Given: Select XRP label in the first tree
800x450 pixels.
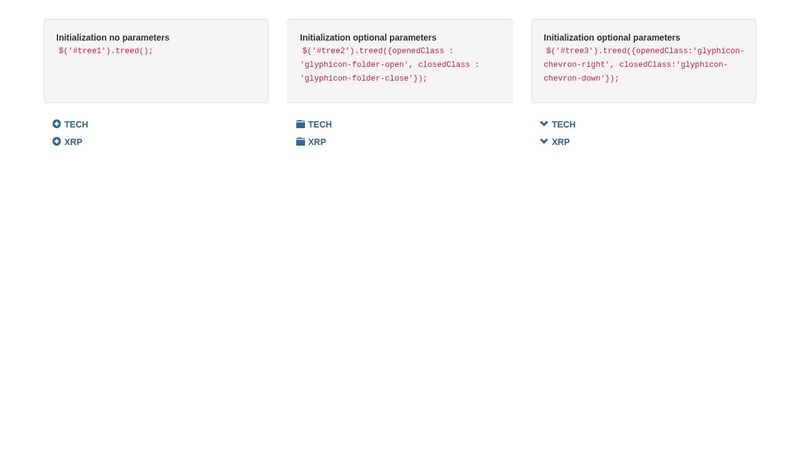Looking at the screenshot, I should coord(73,142).
